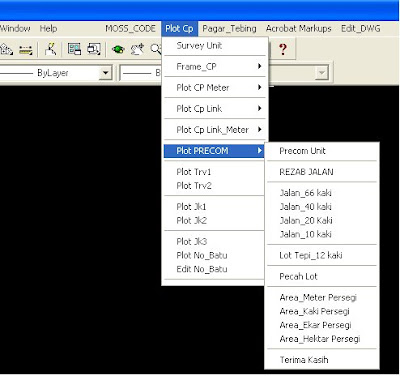Viewport: 400px width, 376px height.
Task: Select Area_Meter Persegi submenu item
Action: coord(322,297)
